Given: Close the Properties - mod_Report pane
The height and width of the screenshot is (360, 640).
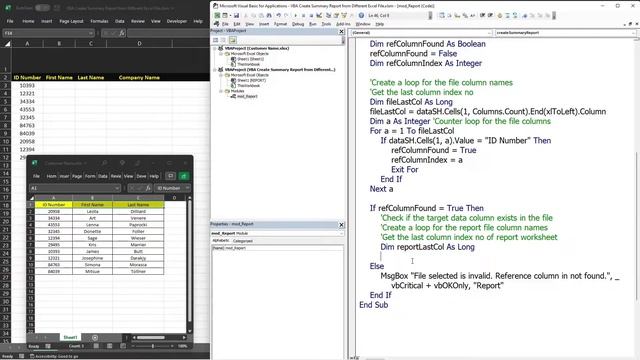Looking at the screenshot, I should [x=342, y=225].
